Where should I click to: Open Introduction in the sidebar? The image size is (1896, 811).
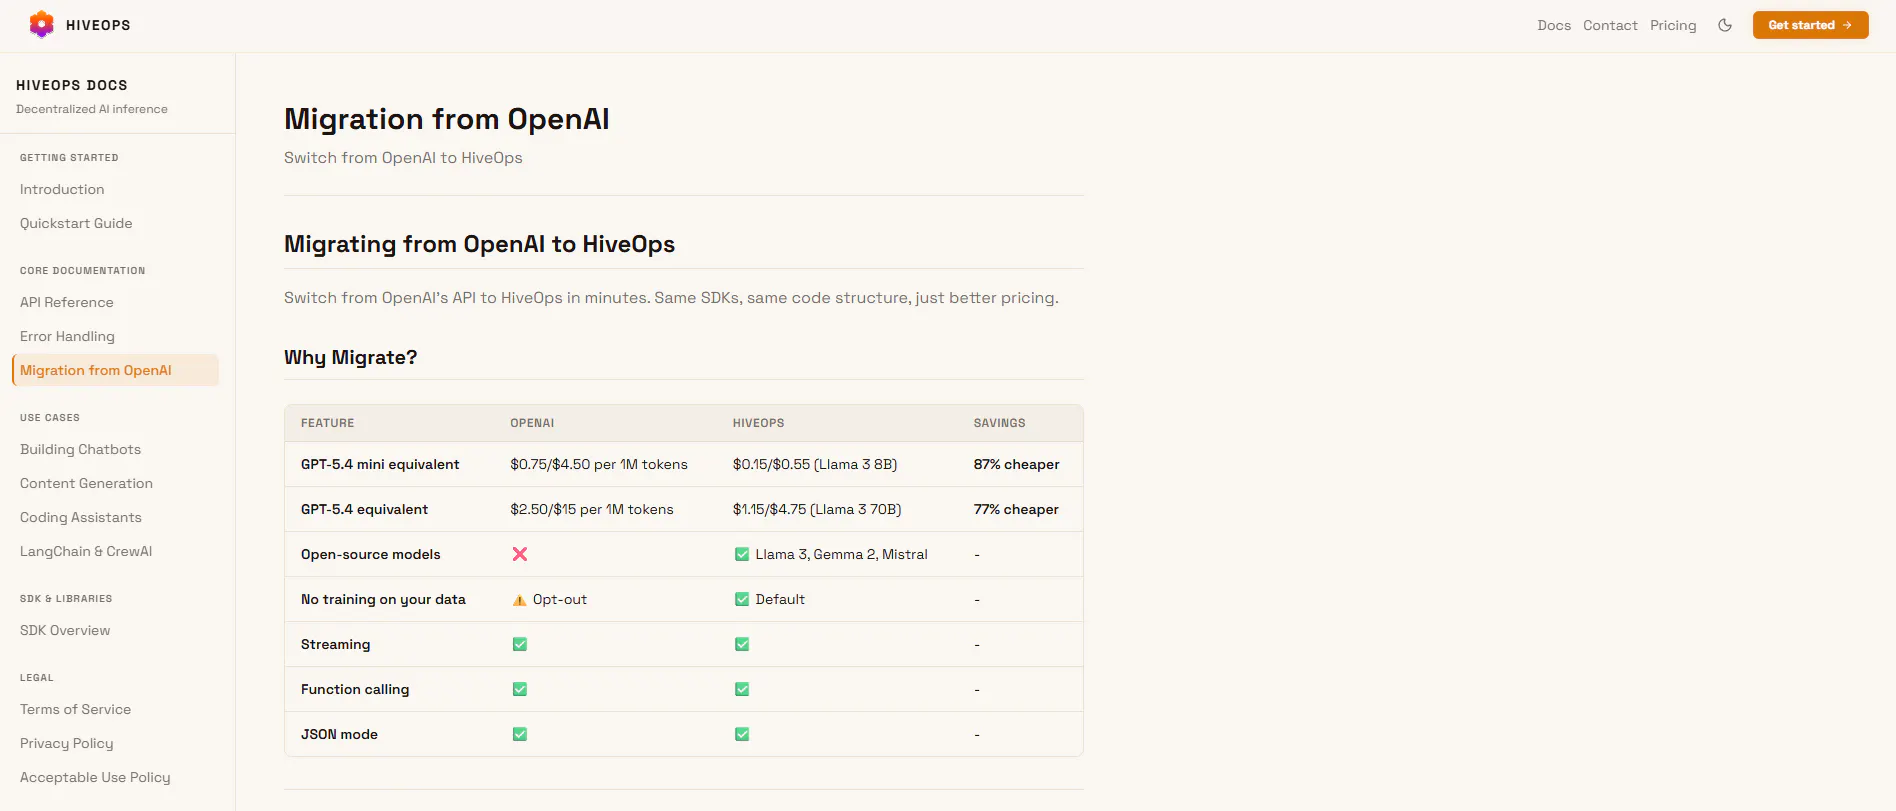(62, 189)
